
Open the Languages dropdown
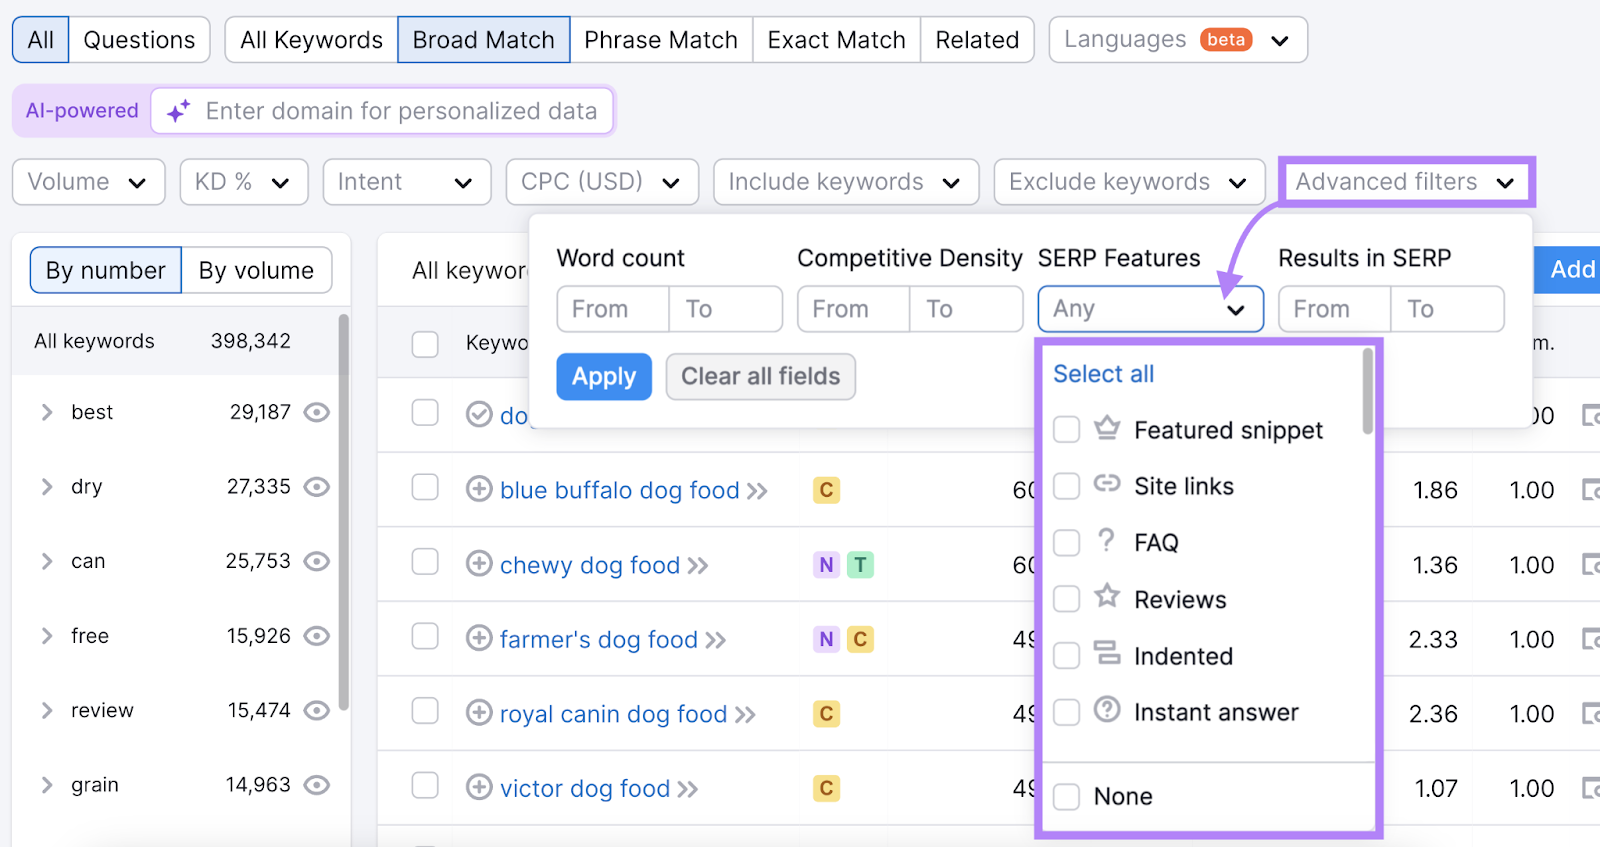pyautogui.click(x=1177, y=39)
